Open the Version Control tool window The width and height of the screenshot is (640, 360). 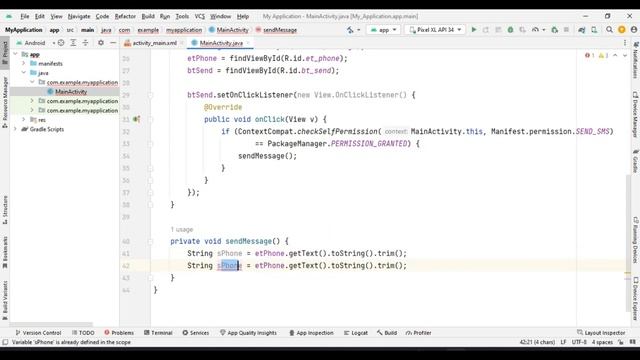pyautogui.click(x=38, y=333)
